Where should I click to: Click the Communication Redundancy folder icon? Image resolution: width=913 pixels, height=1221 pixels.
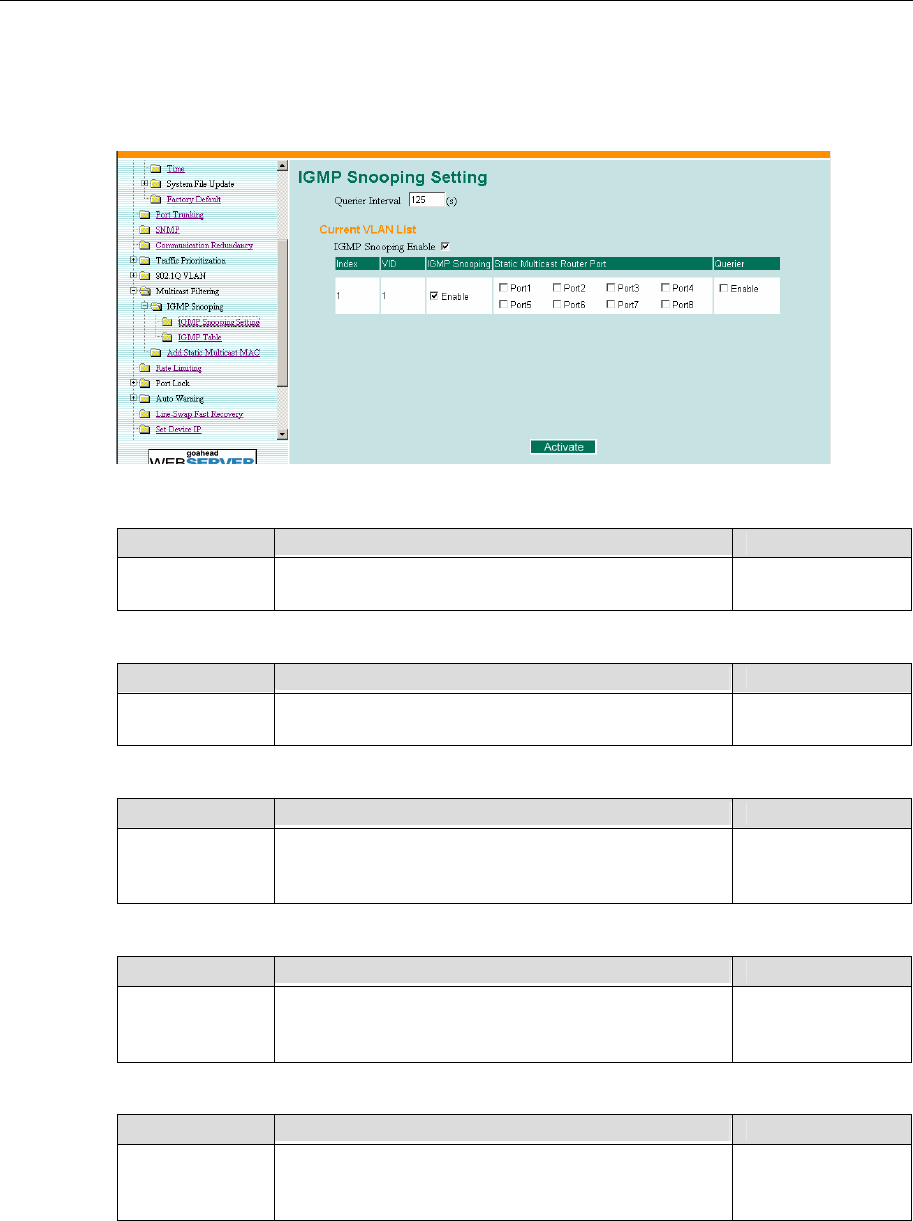point(145,245)
